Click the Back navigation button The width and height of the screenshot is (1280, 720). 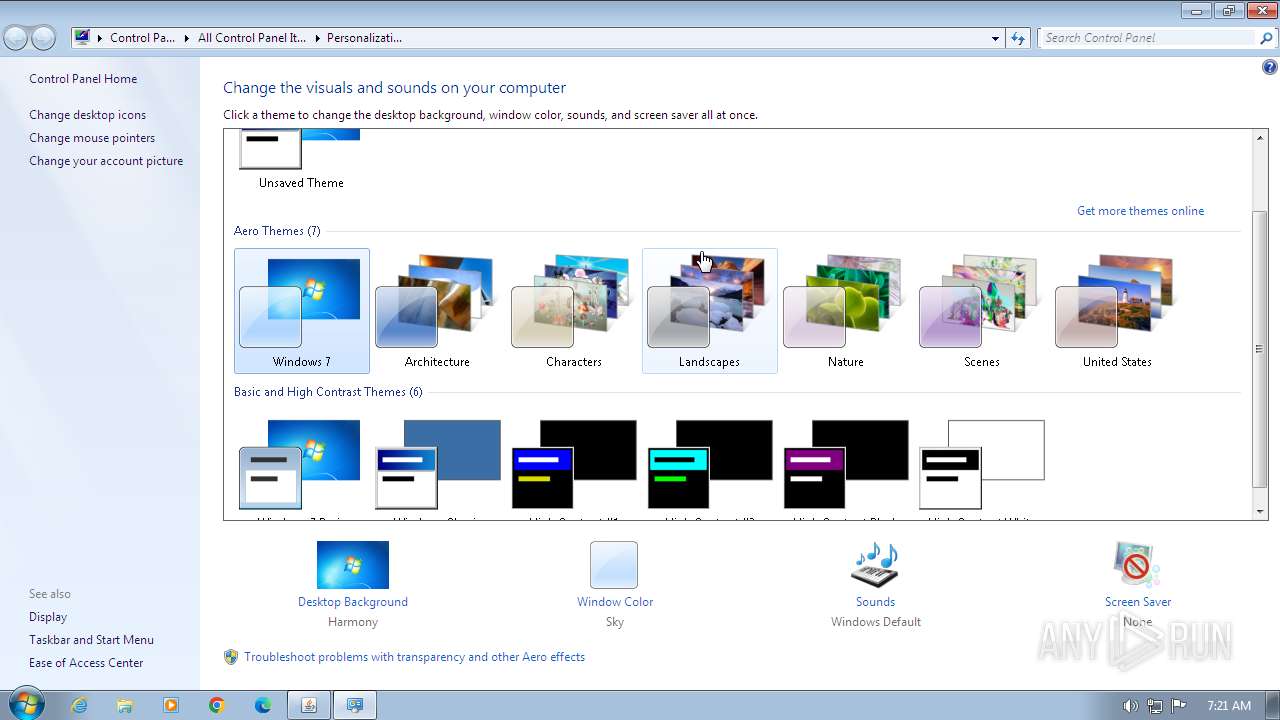point(16,38)
